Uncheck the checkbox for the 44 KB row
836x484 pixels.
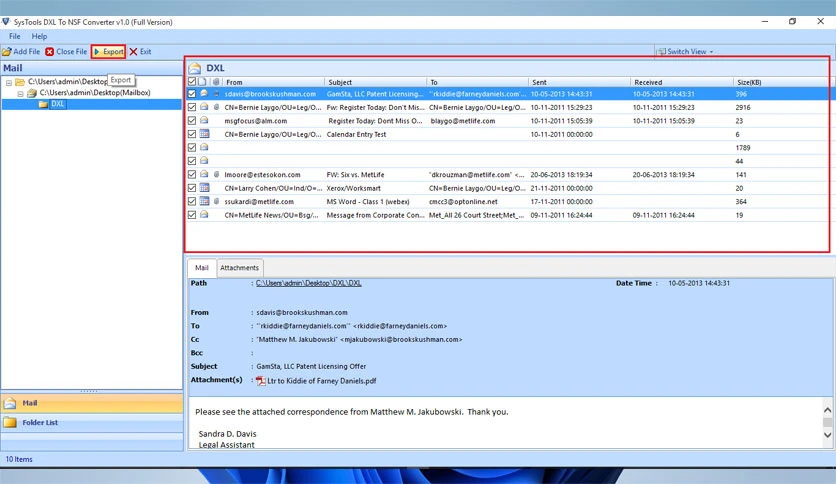(x=192, y=161)
